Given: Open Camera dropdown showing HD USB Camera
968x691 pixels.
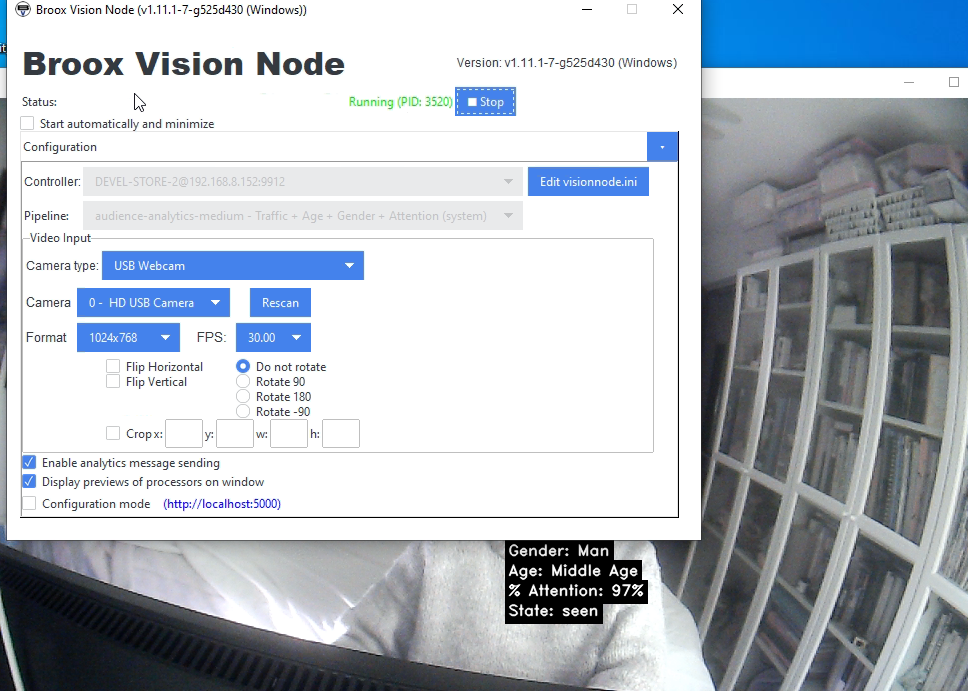Looking at the screenshot, I should point(153,303).
